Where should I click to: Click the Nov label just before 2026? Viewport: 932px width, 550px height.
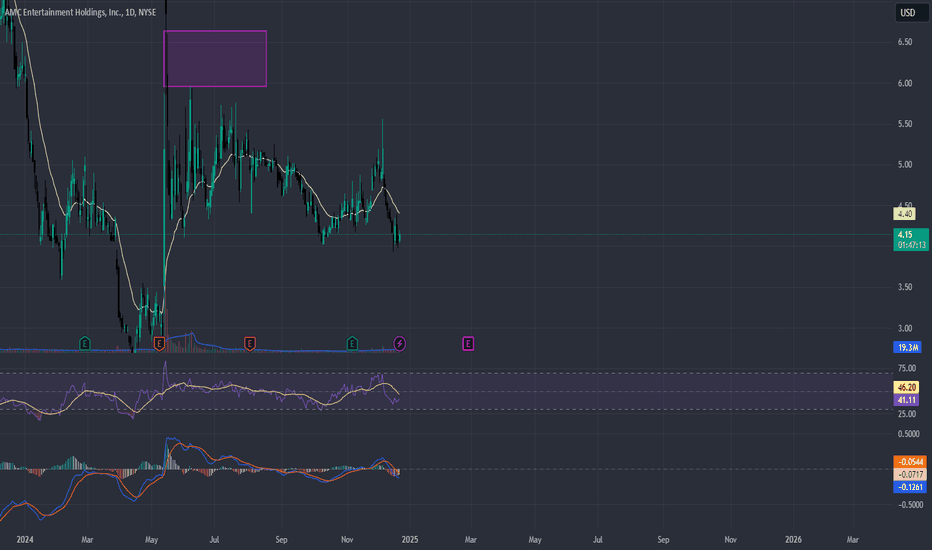pyautogui.click(x=731, y=540)
